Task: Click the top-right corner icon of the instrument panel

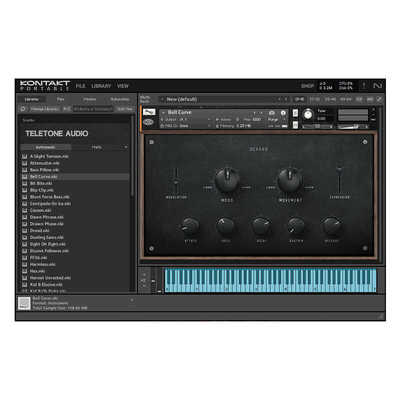Action: pos(365,142)
